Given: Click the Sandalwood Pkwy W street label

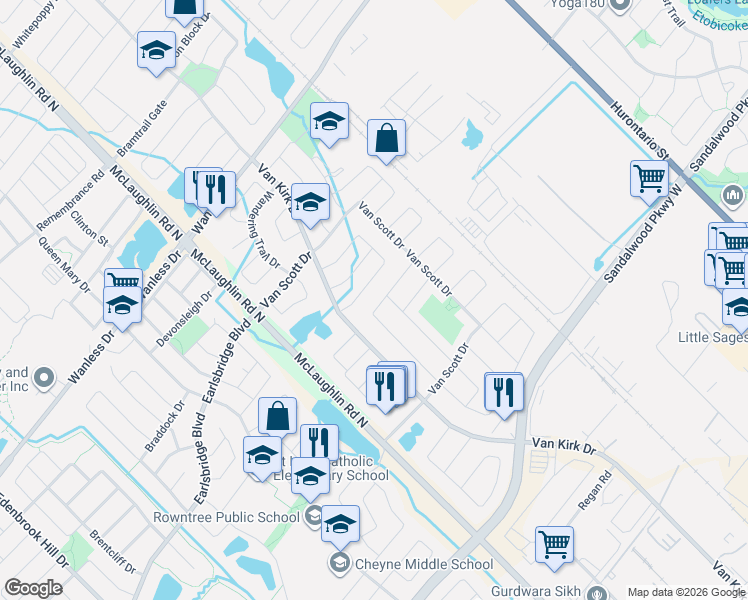Looking at the screenshot, I should [644, 234].
